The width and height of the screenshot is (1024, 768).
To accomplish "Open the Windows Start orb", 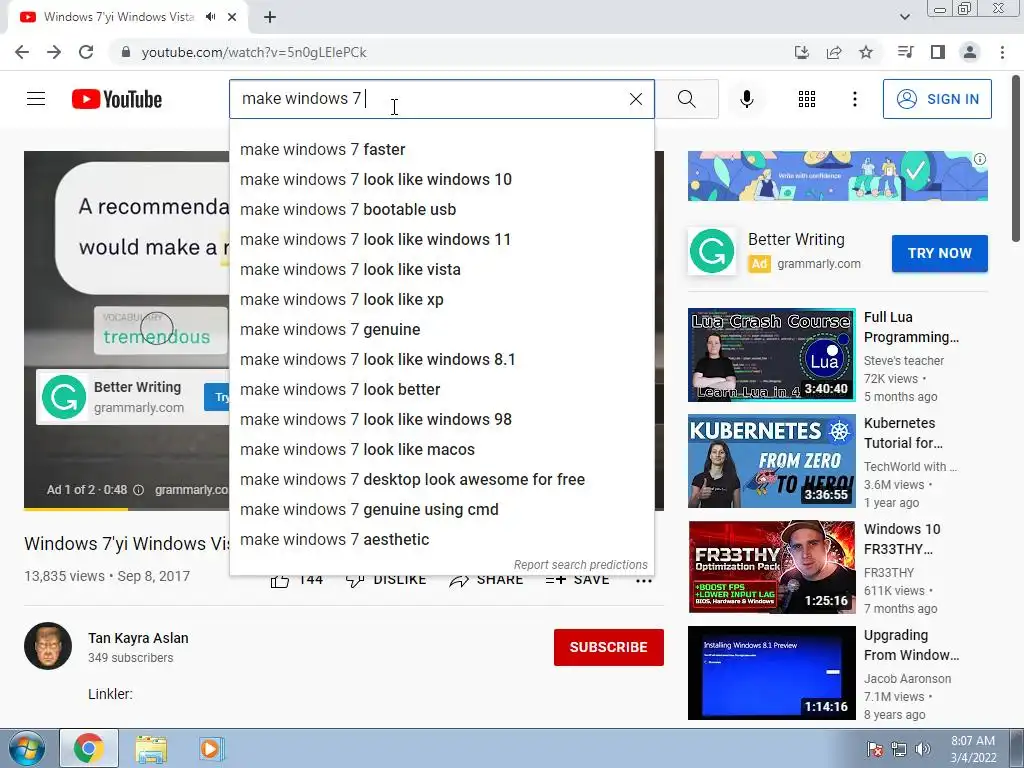I will coord(27,748).
